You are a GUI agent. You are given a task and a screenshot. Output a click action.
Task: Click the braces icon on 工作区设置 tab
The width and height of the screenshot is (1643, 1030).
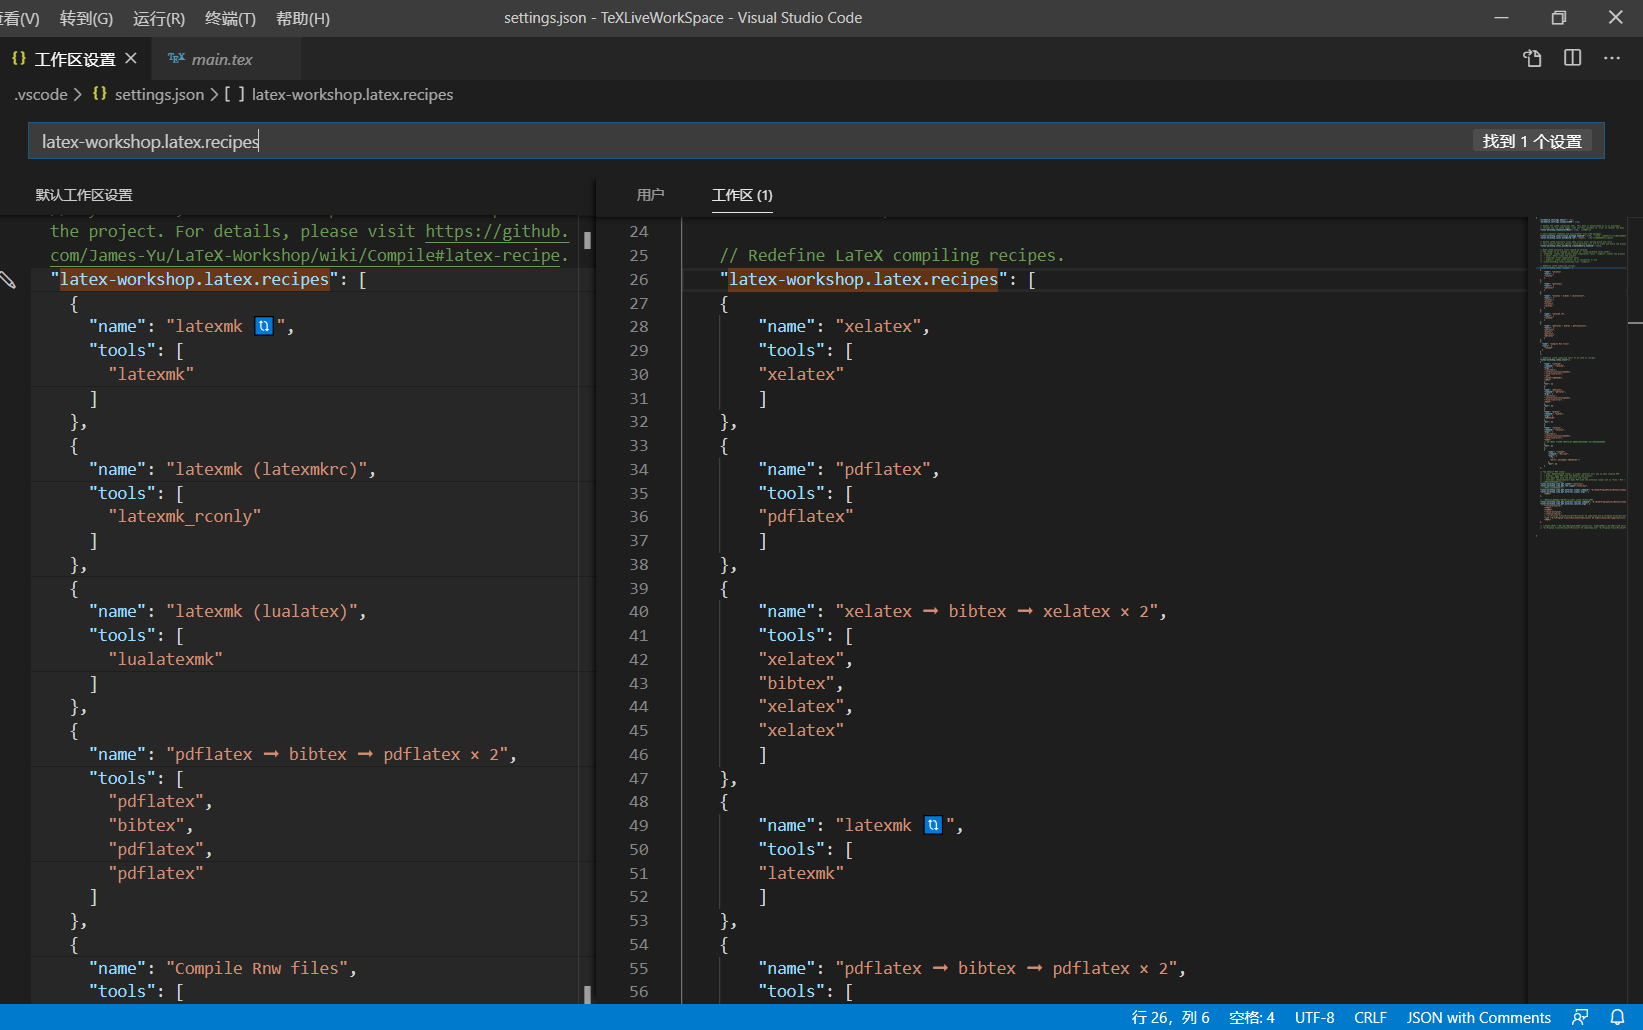click(17, 59)
